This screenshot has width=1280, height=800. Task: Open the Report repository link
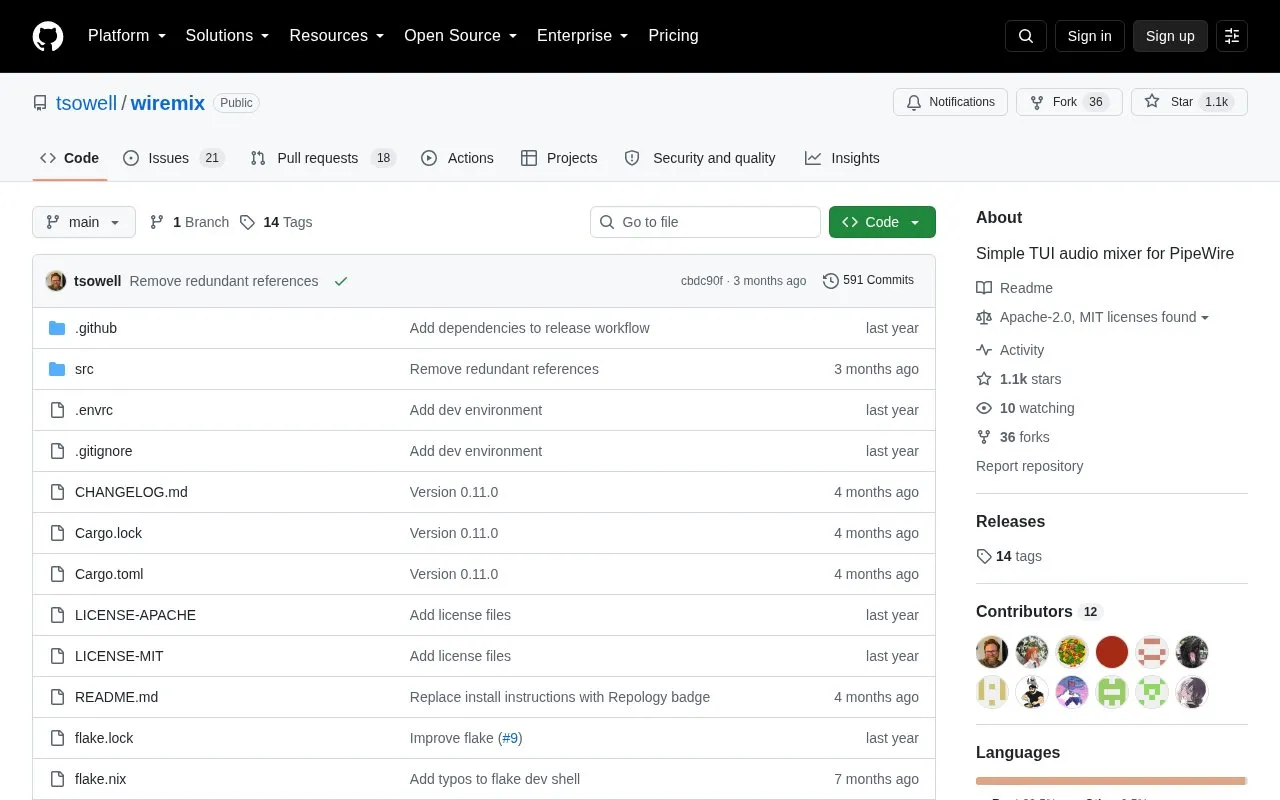coord(1029,466)
